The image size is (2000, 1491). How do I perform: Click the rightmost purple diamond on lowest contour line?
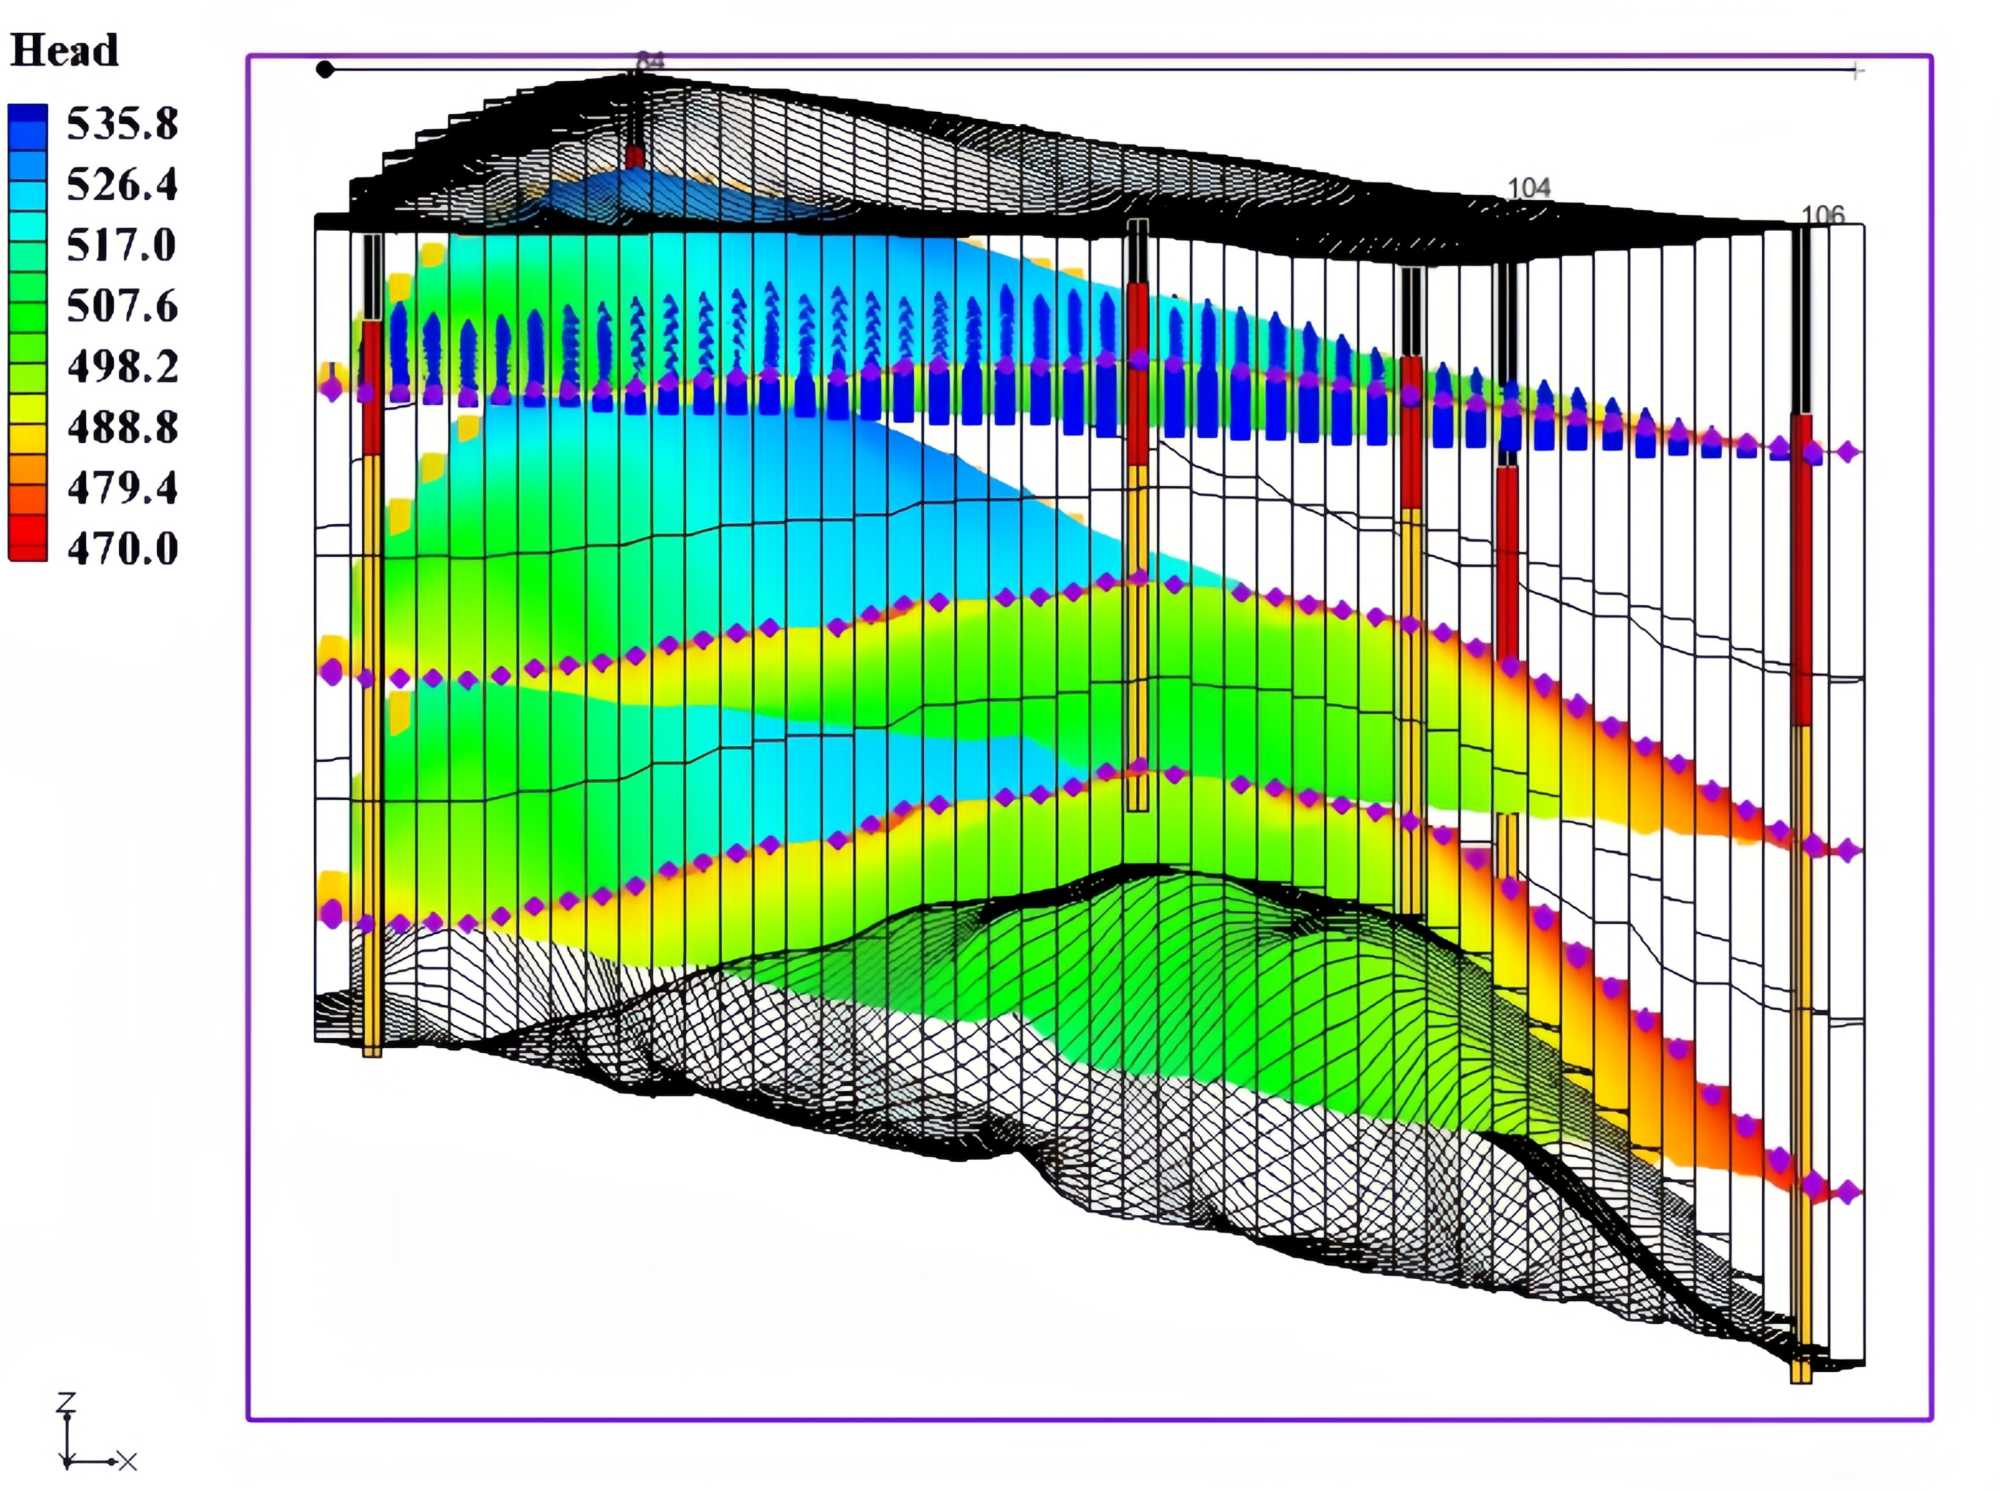(x=1848, y=1192)
